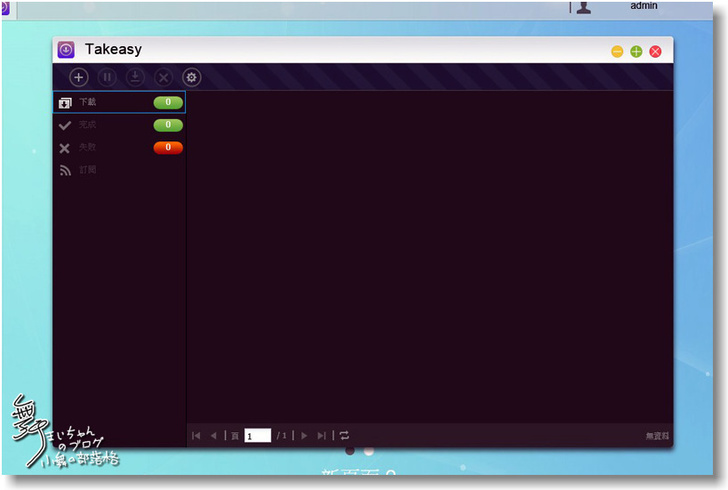Click the delete task X toolbar icon

[163, 77]
